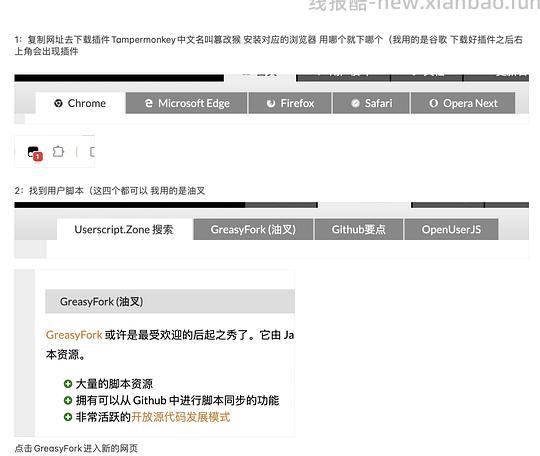Click the GreasyFork (油叉) gray section header
540x456 pixels.
tap(170, 301)
